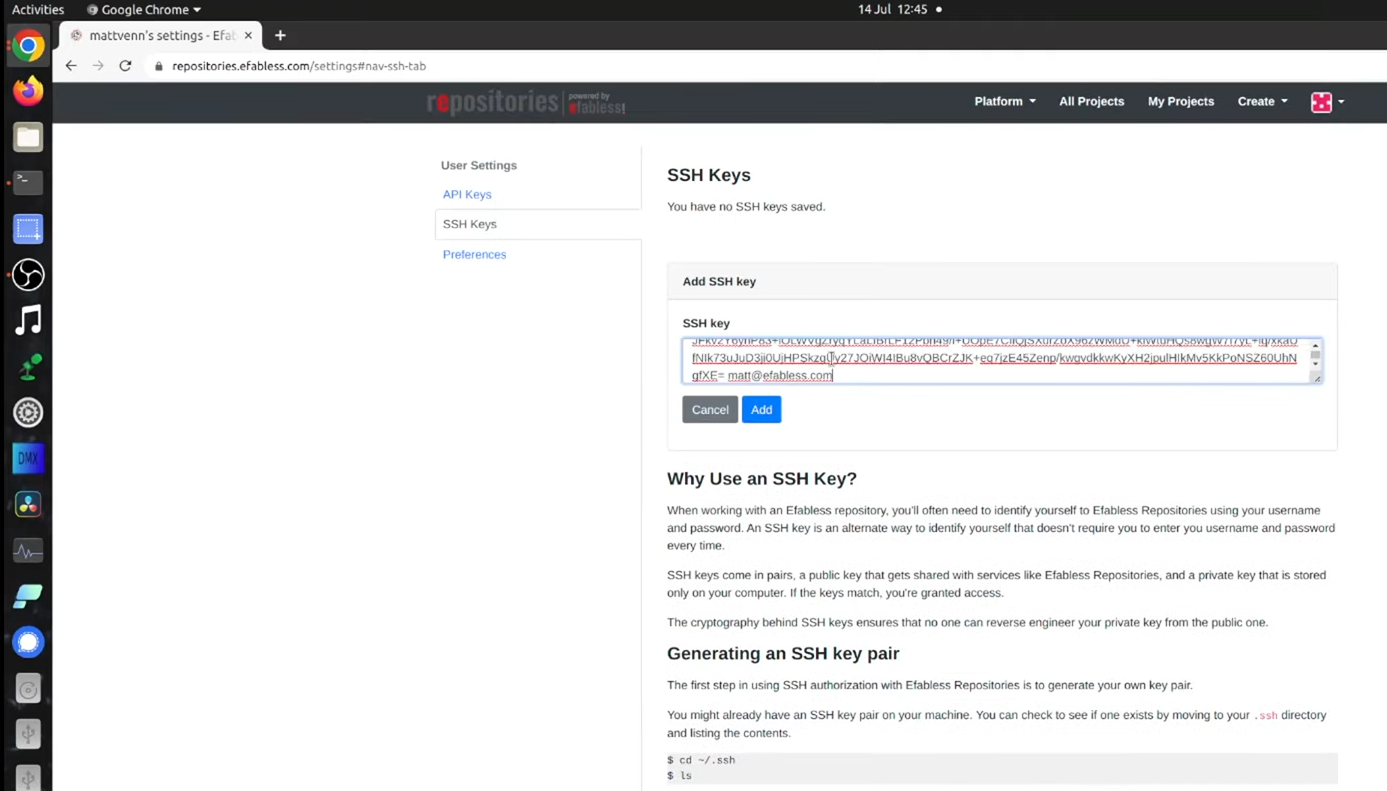Open Google Chrome from the dock
Image resolution: width=1387 pixels, height=791 pixels.
(28, 45)
